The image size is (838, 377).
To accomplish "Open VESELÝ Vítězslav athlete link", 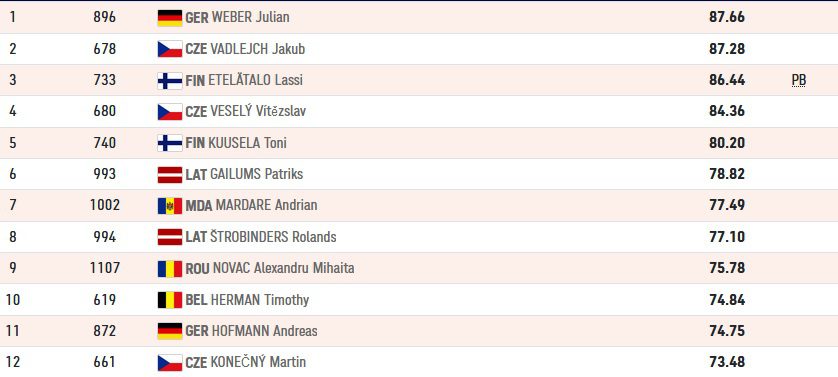I will 259,111.
